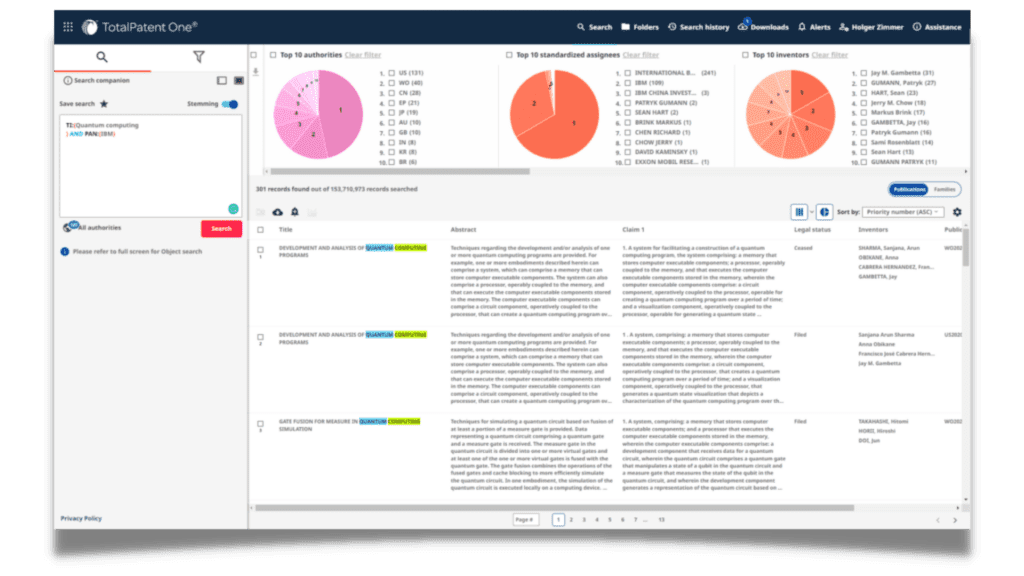Open Search history in the header
Image resolution: width=1024 pixels, height=576 pixels.
pyautogui.click(x=698, y=27)
